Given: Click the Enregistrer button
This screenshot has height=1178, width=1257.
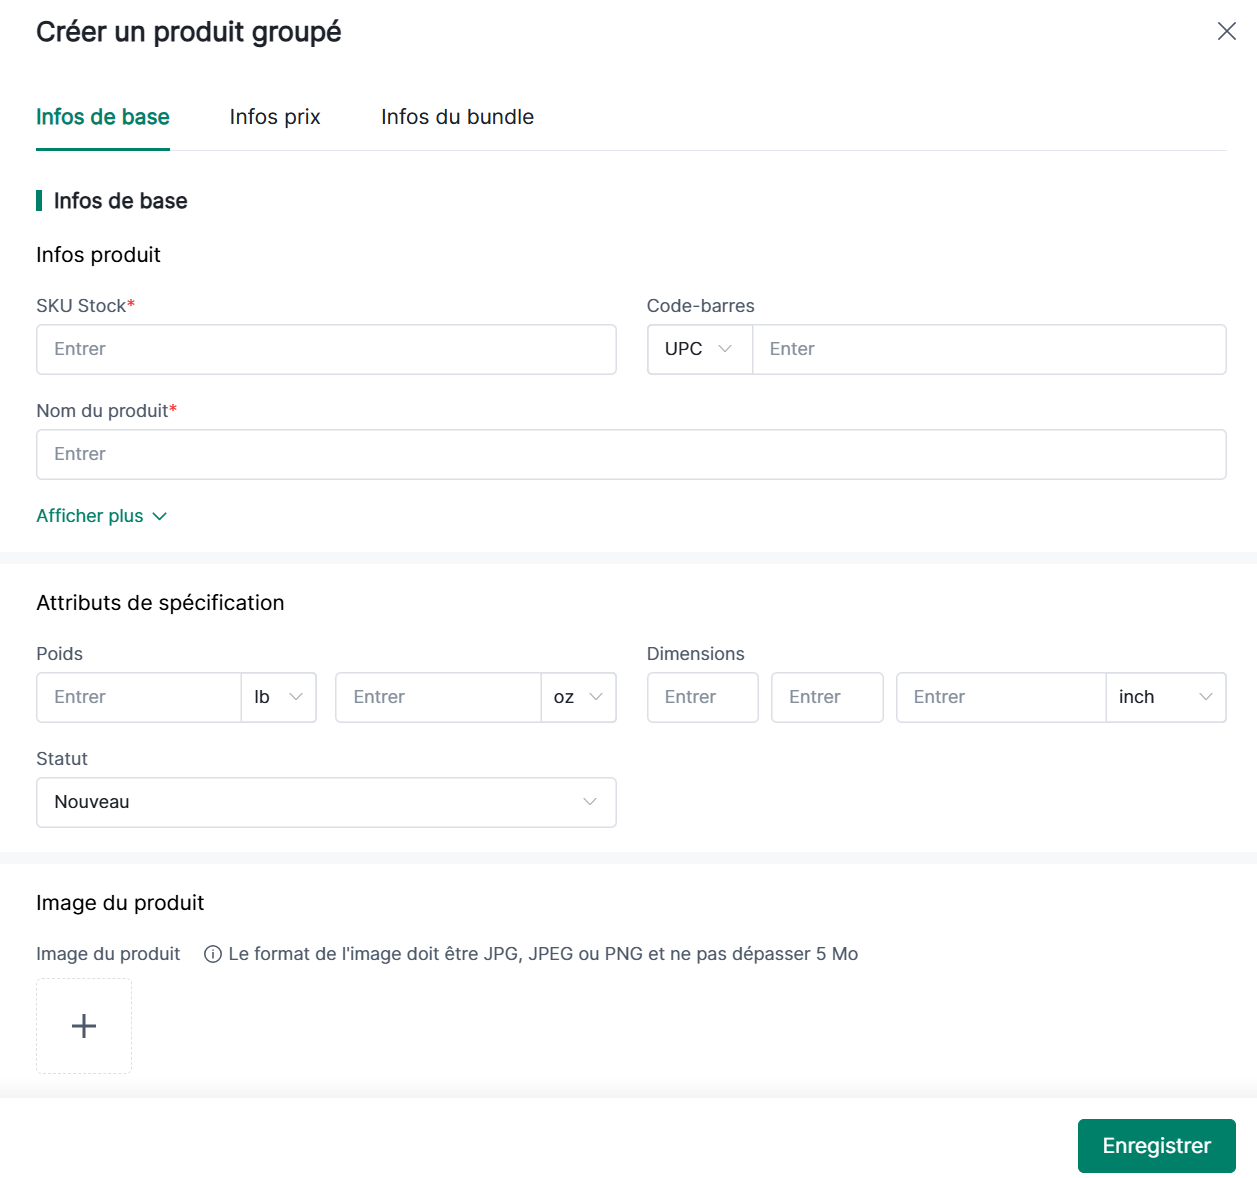Looking at the screenshot, I should [1156, 1146].
